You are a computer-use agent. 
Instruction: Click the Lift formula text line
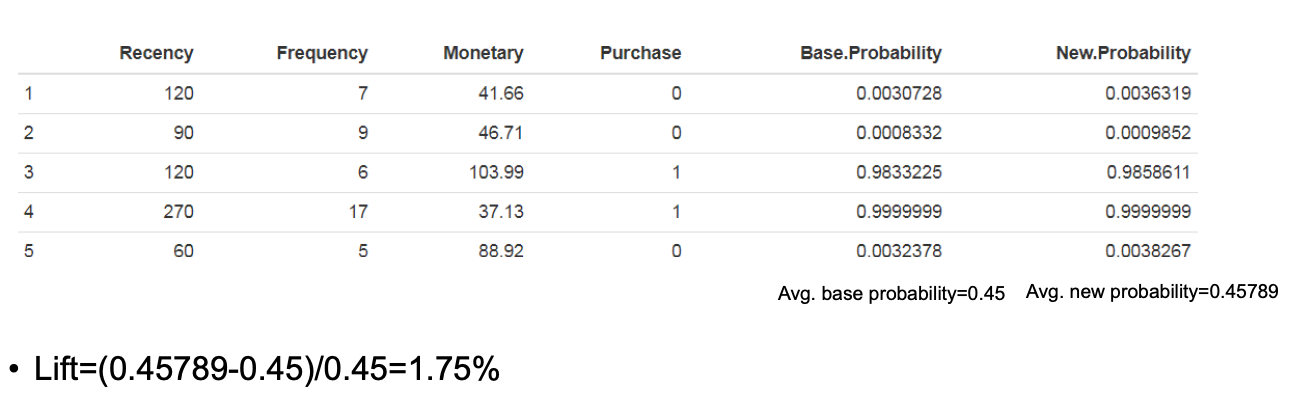pyautogui.click(x=262, y=370)
